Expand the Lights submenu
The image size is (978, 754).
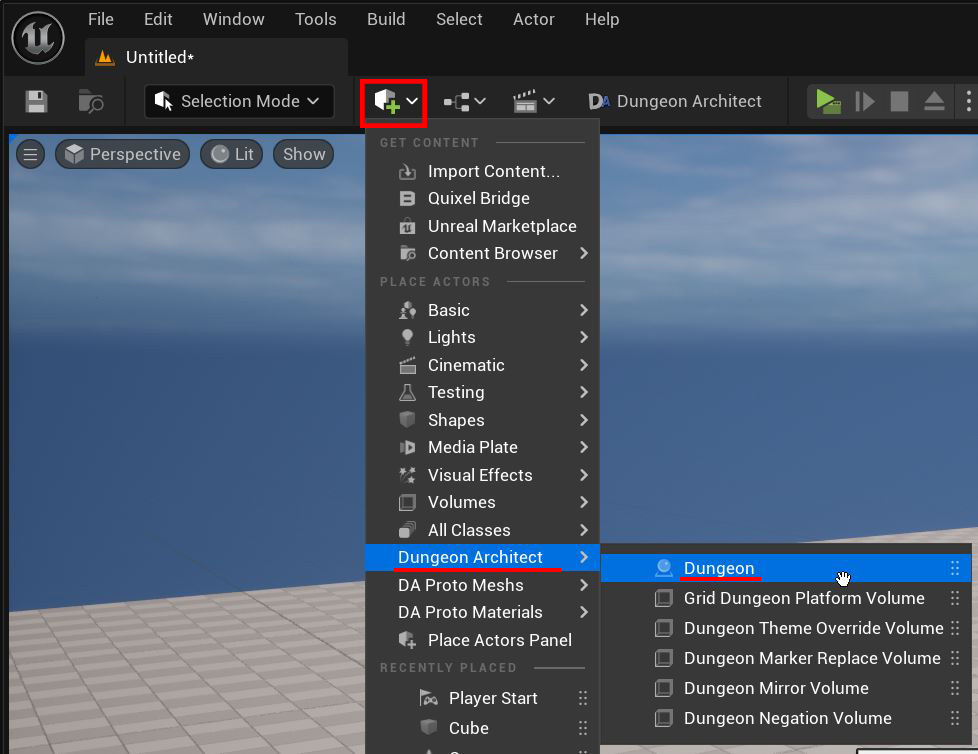click(482, 337)
